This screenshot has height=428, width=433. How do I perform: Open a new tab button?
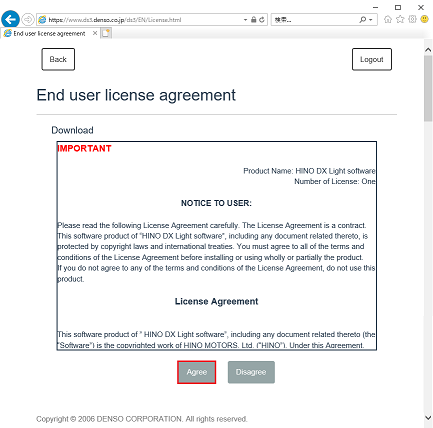106,33
